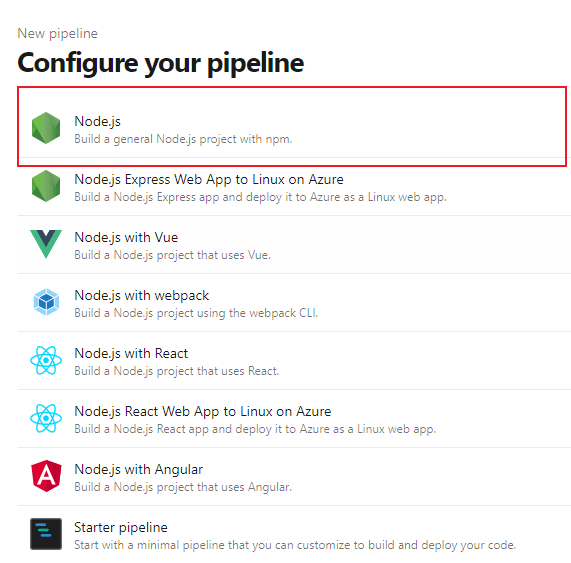Screen dimensions: 571x563
Task: Click the New pipeline breadcrumb text
Action: click(x=58, y=34)
